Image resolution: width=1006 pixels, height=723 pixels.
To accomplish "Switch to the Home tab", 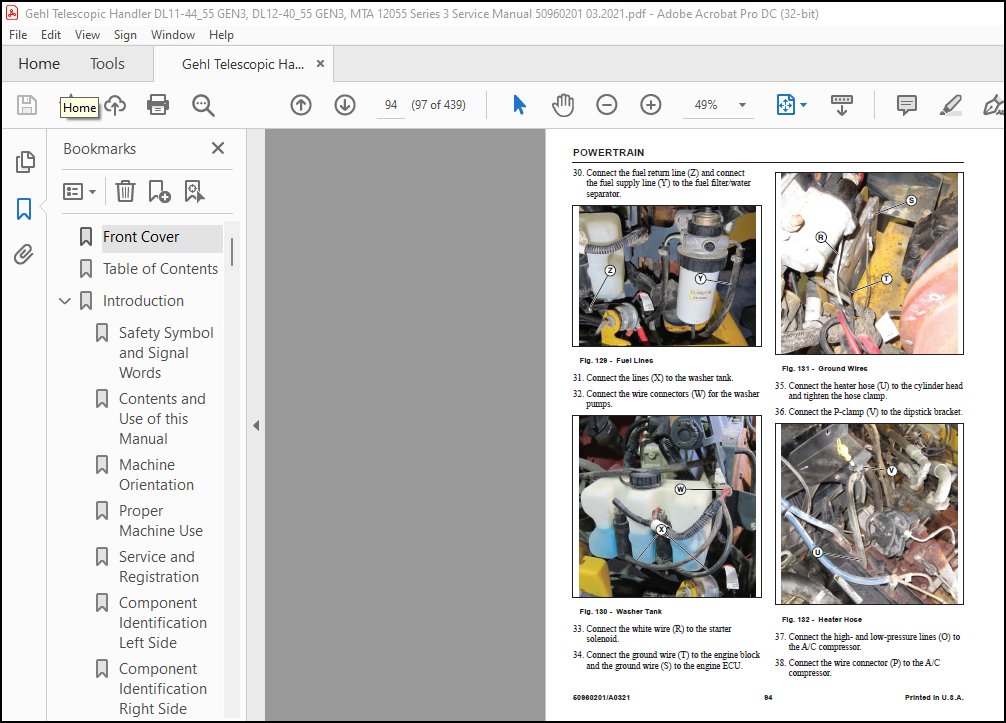I will tap(39, 64).
